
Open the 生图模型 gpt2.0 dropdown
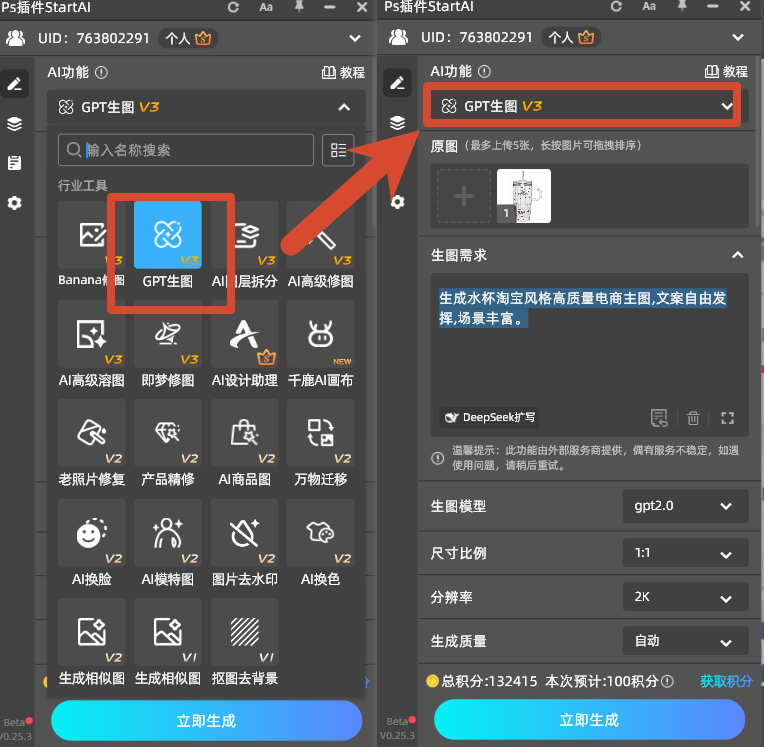click(685, 506)
